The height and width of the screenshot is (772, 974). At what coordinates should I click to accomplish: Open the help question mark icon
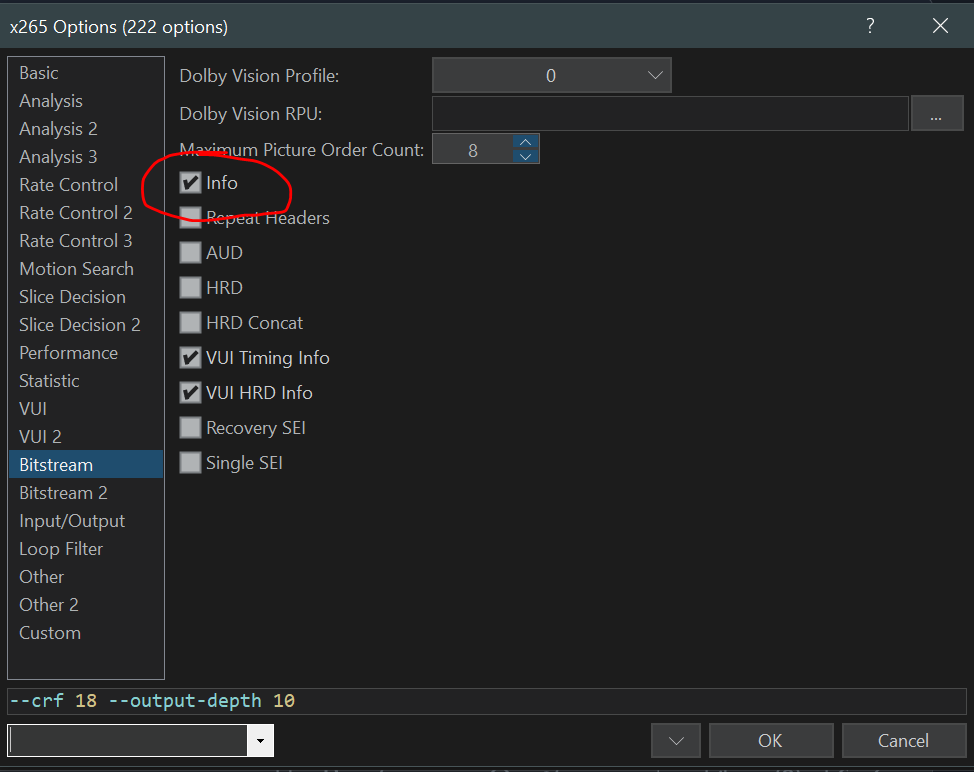coord(869,26)
